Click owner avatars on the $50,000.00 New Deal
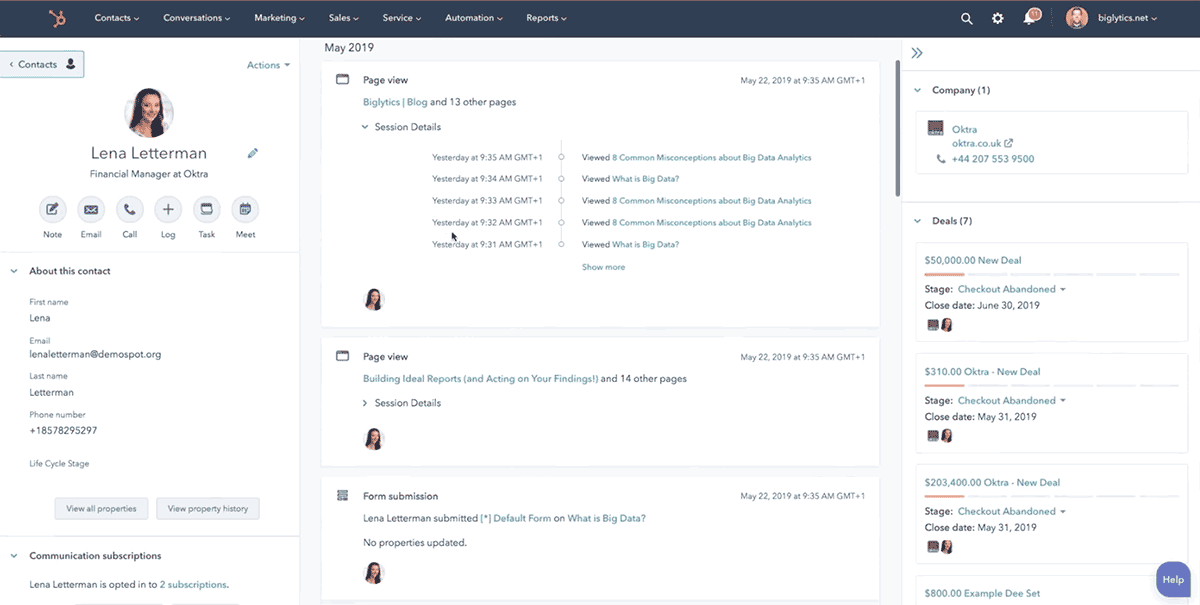The width and height of the screenshot is (1200, 605). 940,325
